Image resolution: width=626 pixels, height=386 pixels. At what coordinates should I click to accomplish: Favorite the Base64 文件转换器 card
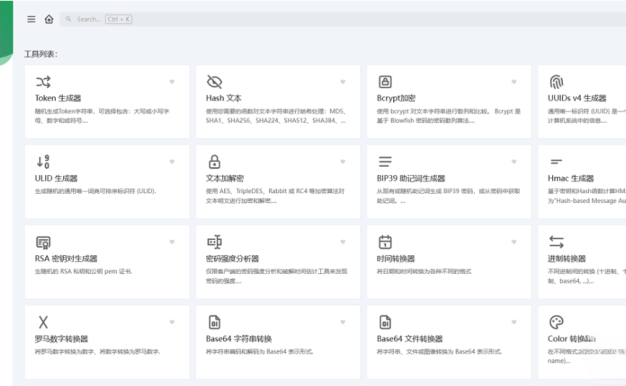[514, 322]
